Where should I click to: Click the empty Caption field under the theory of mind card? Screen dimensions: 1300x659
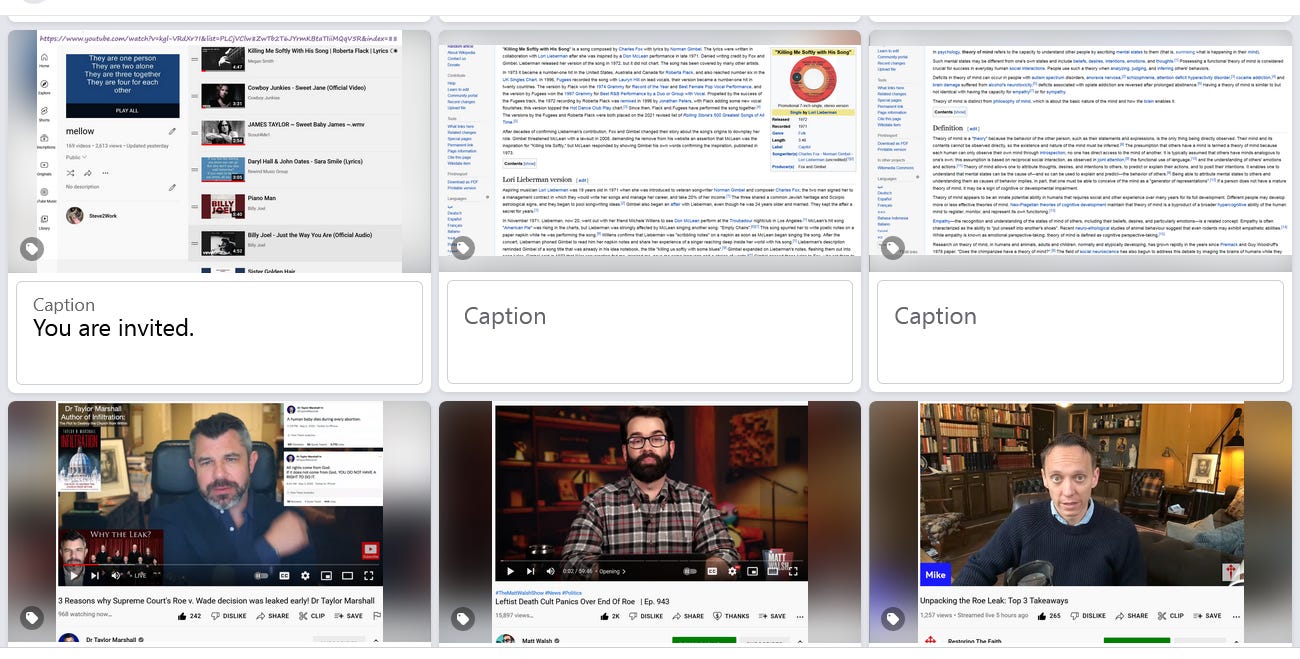tap(1080, 332)
